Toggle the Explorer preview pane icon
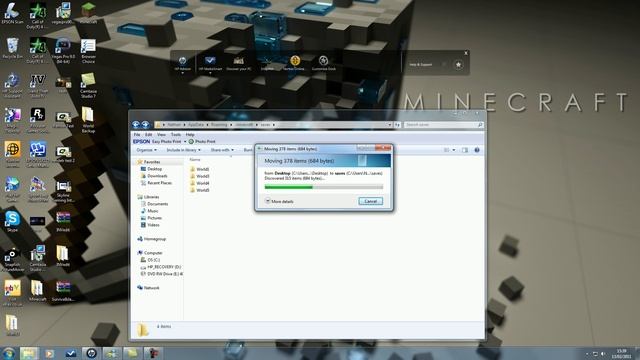The height and width of the screenshot is (360, 640). 465,150
